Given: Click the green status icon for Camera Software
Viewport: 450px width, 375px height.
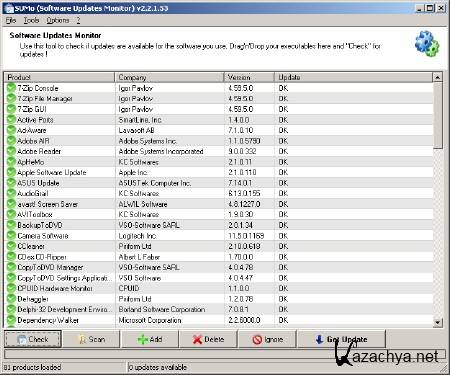Looking at the screenshot, I should point(11,236).
